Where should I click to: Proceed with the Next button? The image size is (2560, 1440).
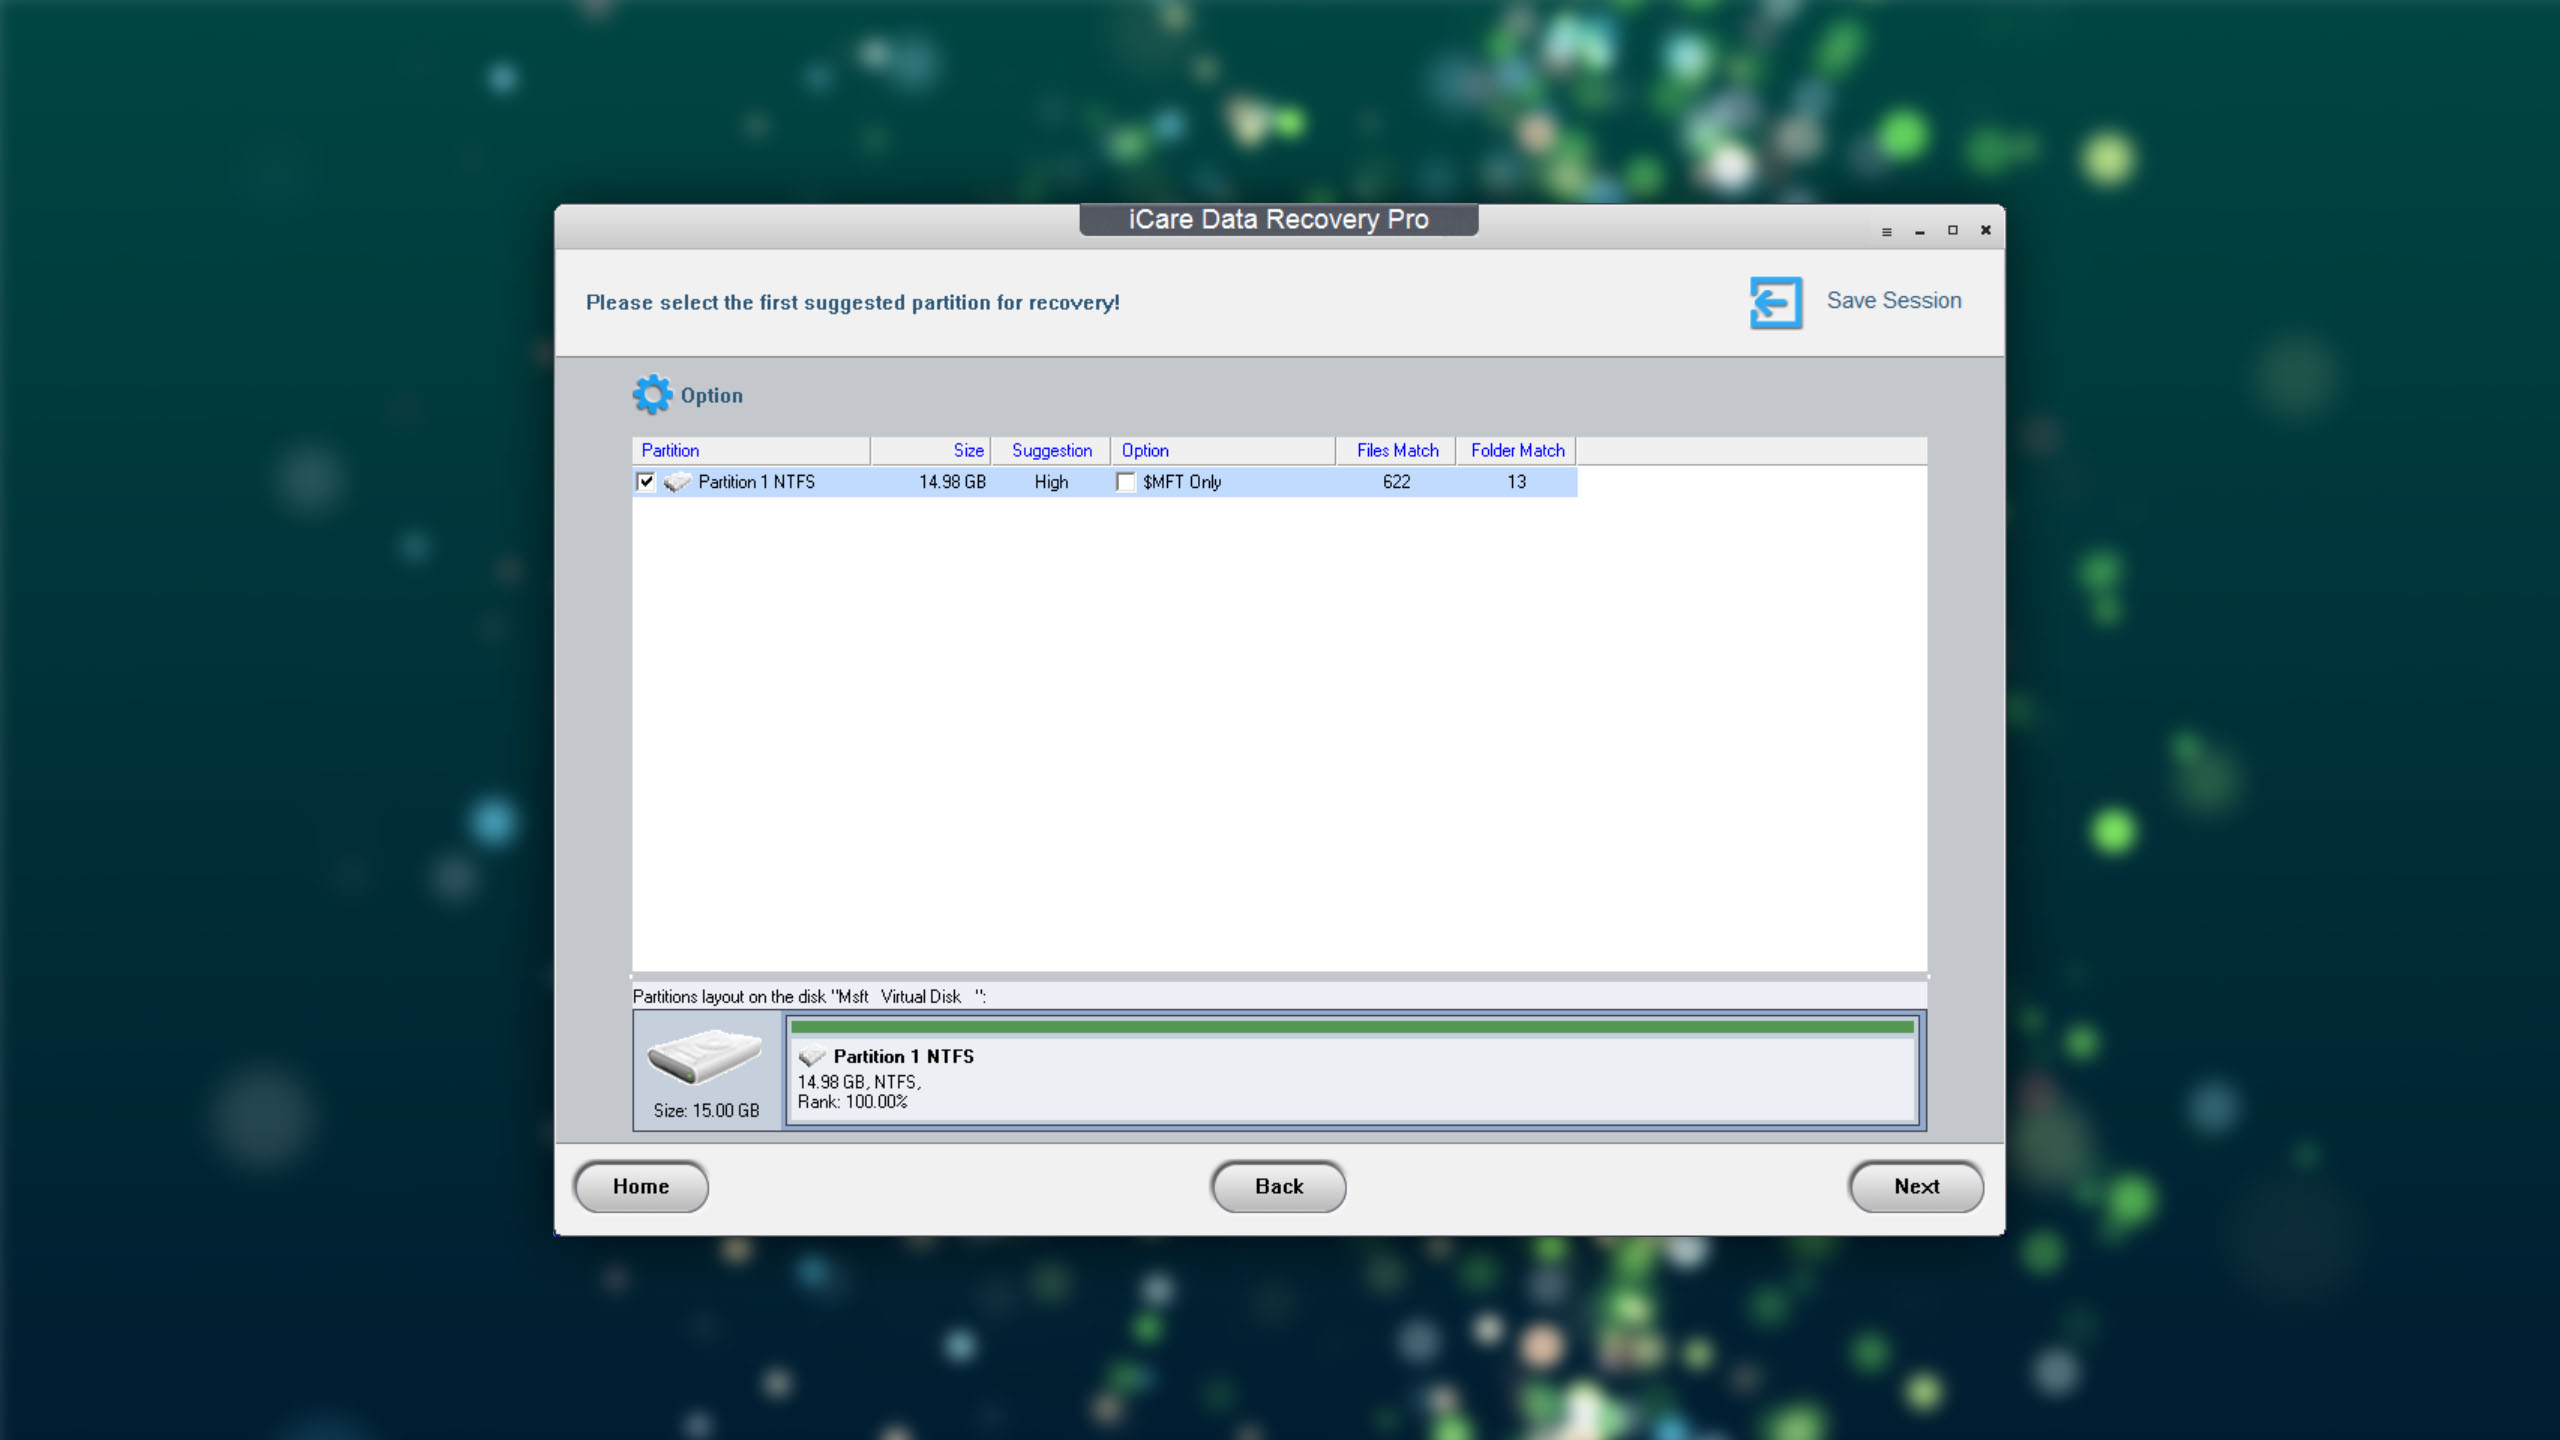click(1916, 1187)
